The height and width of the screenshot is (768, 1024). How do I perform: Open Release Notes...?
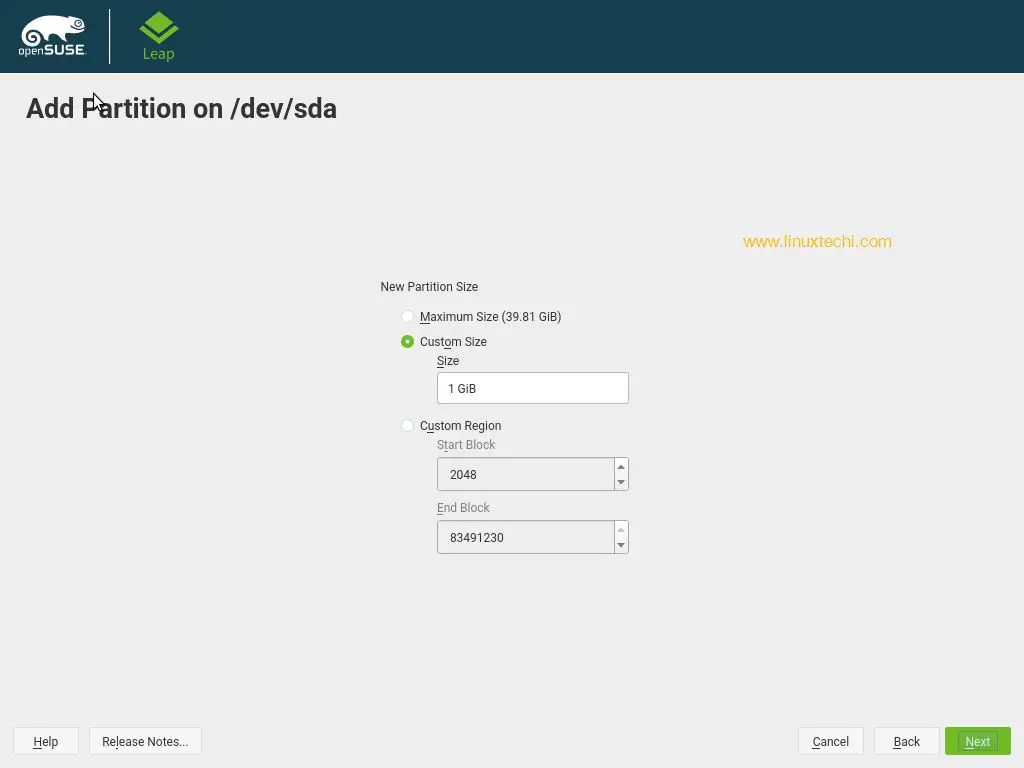click(x=145, y=741)
